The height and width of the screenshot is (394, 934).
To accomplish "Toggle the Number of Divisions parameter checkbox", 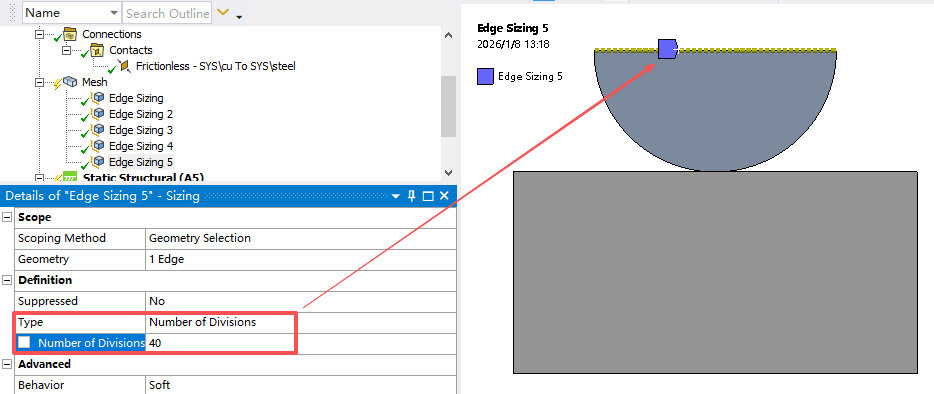I will pos(24,343).
